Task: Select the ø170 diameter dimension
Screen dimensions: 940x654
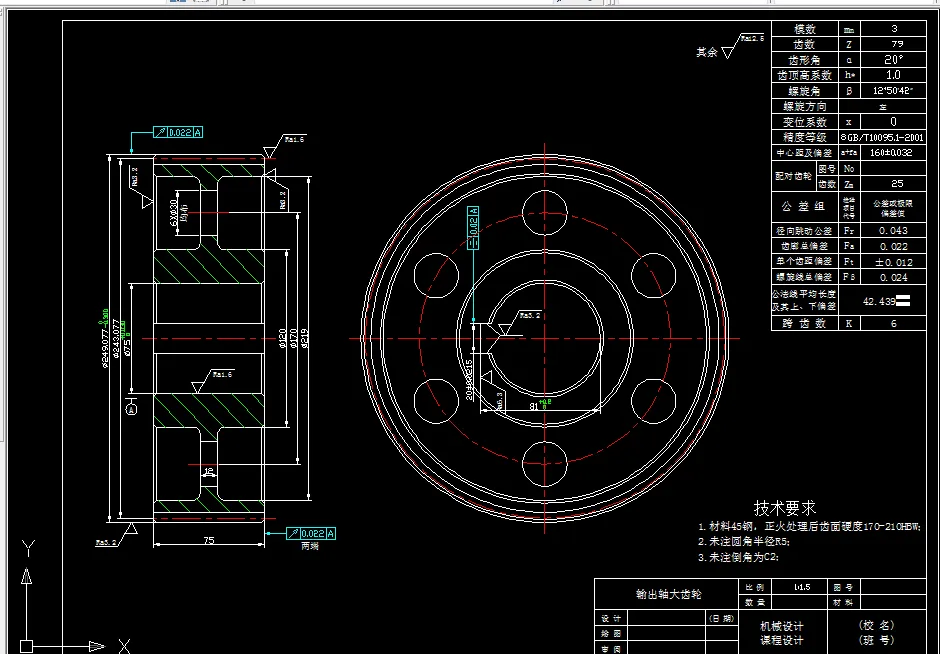Action: coord(293,339)
